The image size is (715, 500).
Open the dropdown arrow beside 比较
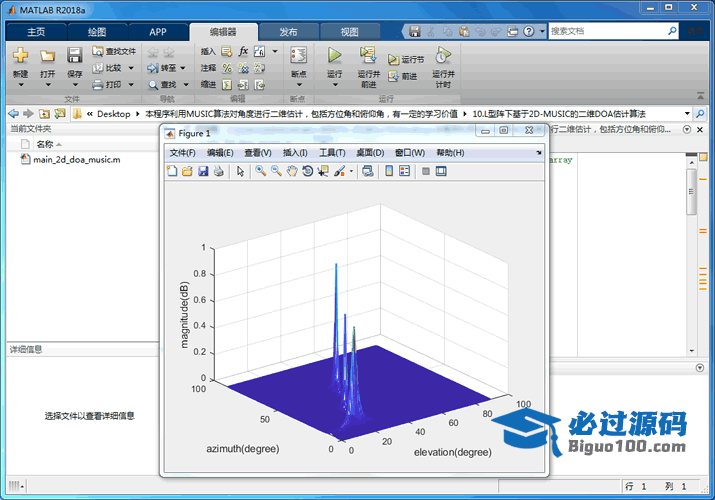[x=131, y=68]
